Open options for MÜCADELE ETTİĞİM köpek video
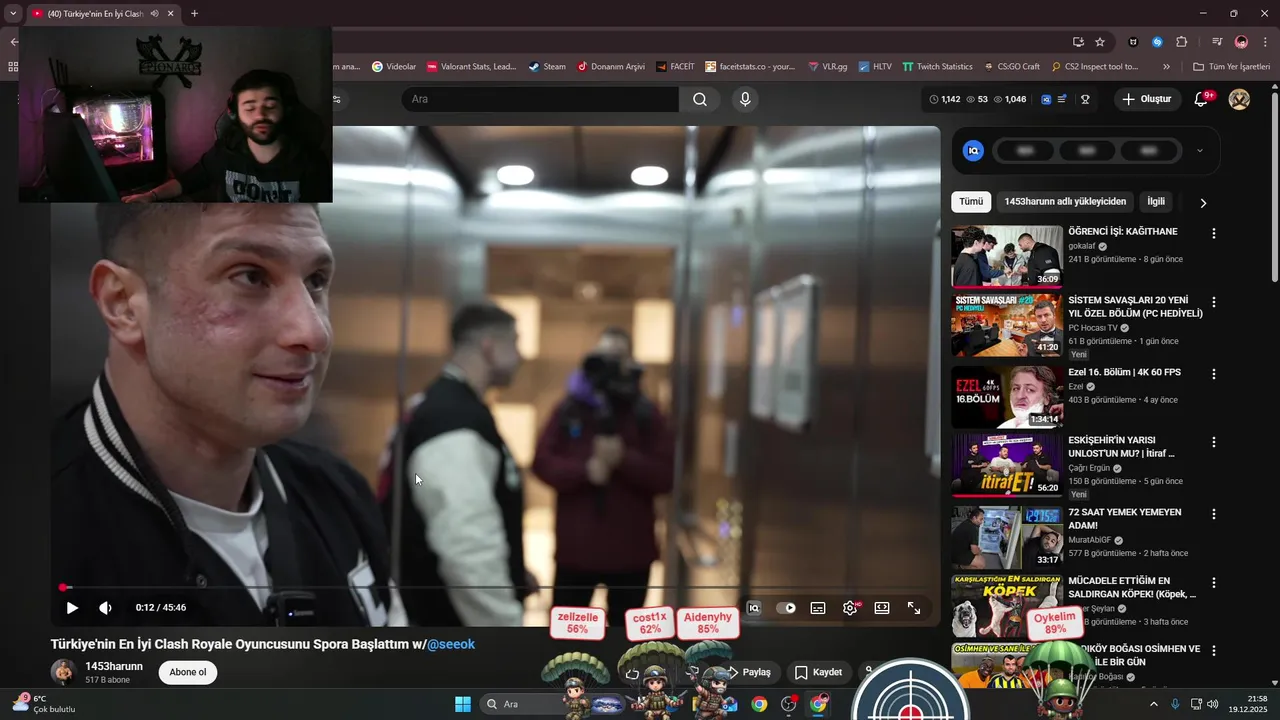Image resolution: width=1280 pixels, height=720 pixels. click(1214, 582)
